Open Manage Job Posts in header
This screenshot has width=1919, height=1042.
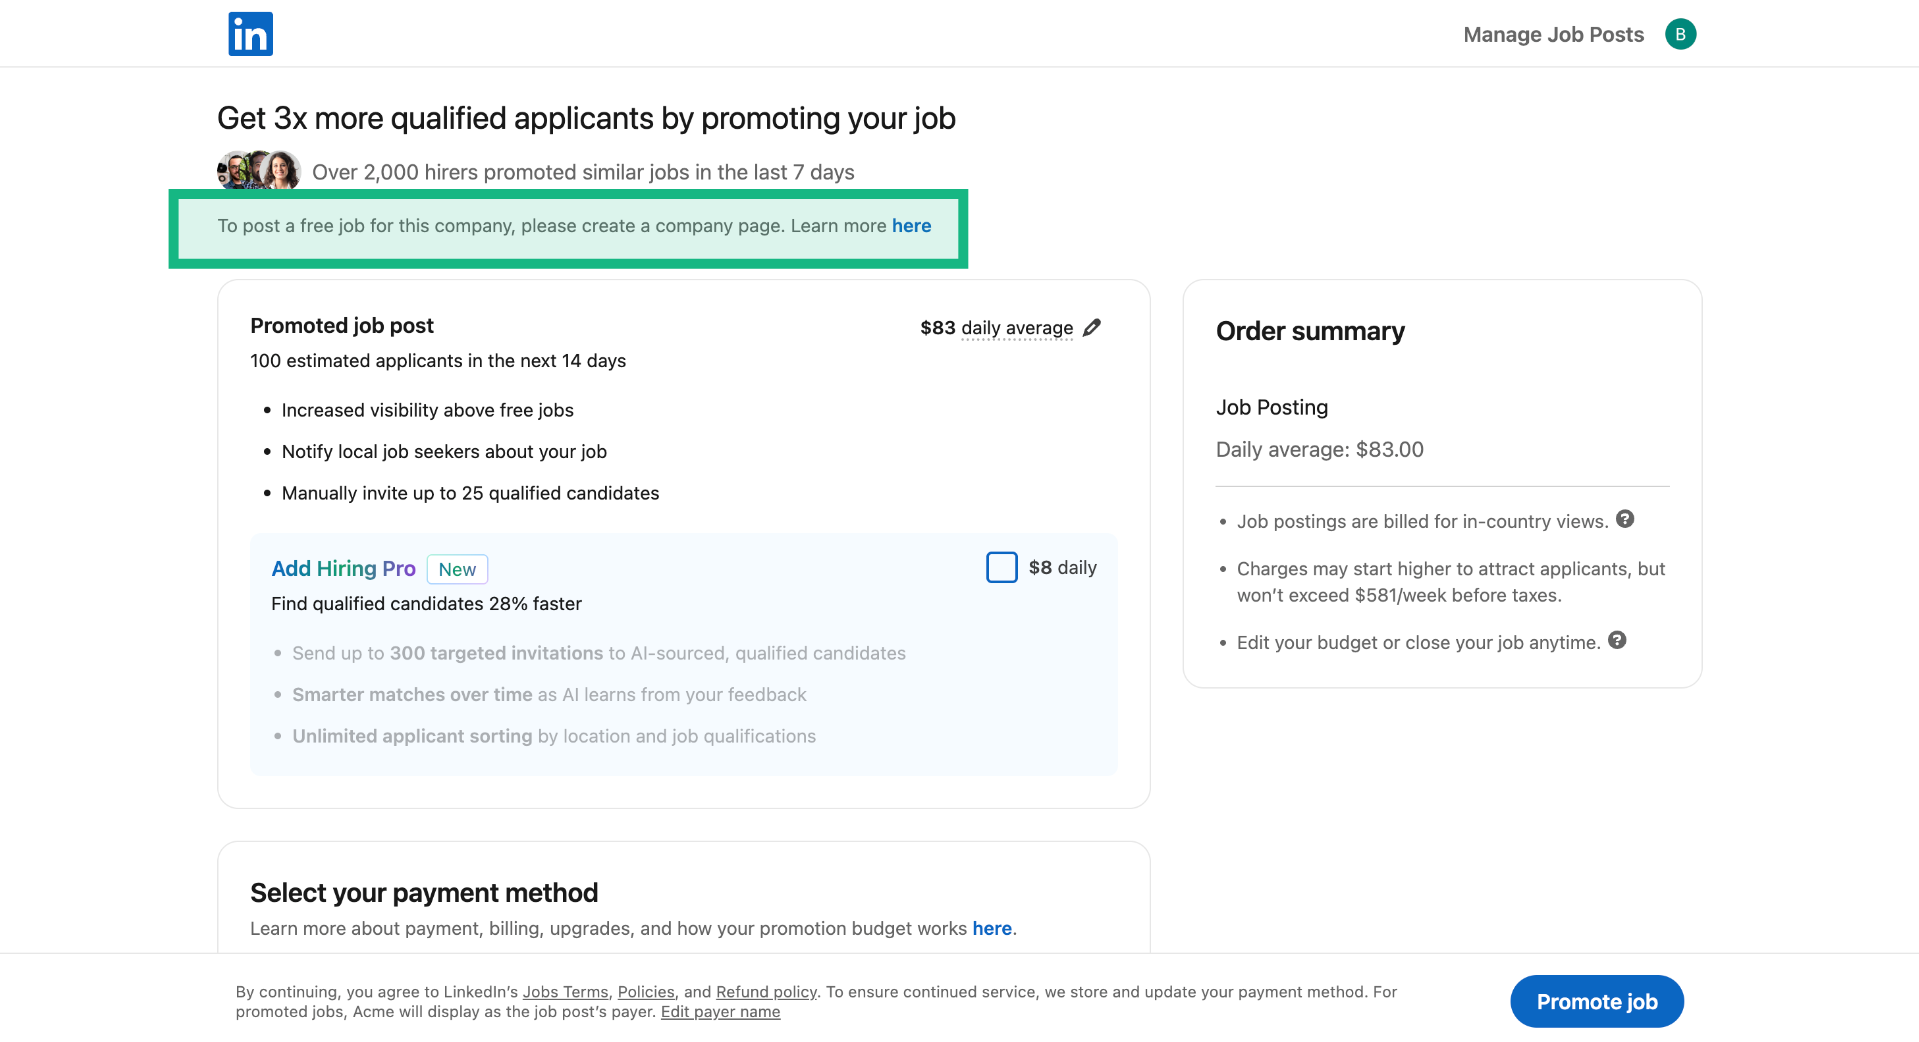click(1553, 35)
